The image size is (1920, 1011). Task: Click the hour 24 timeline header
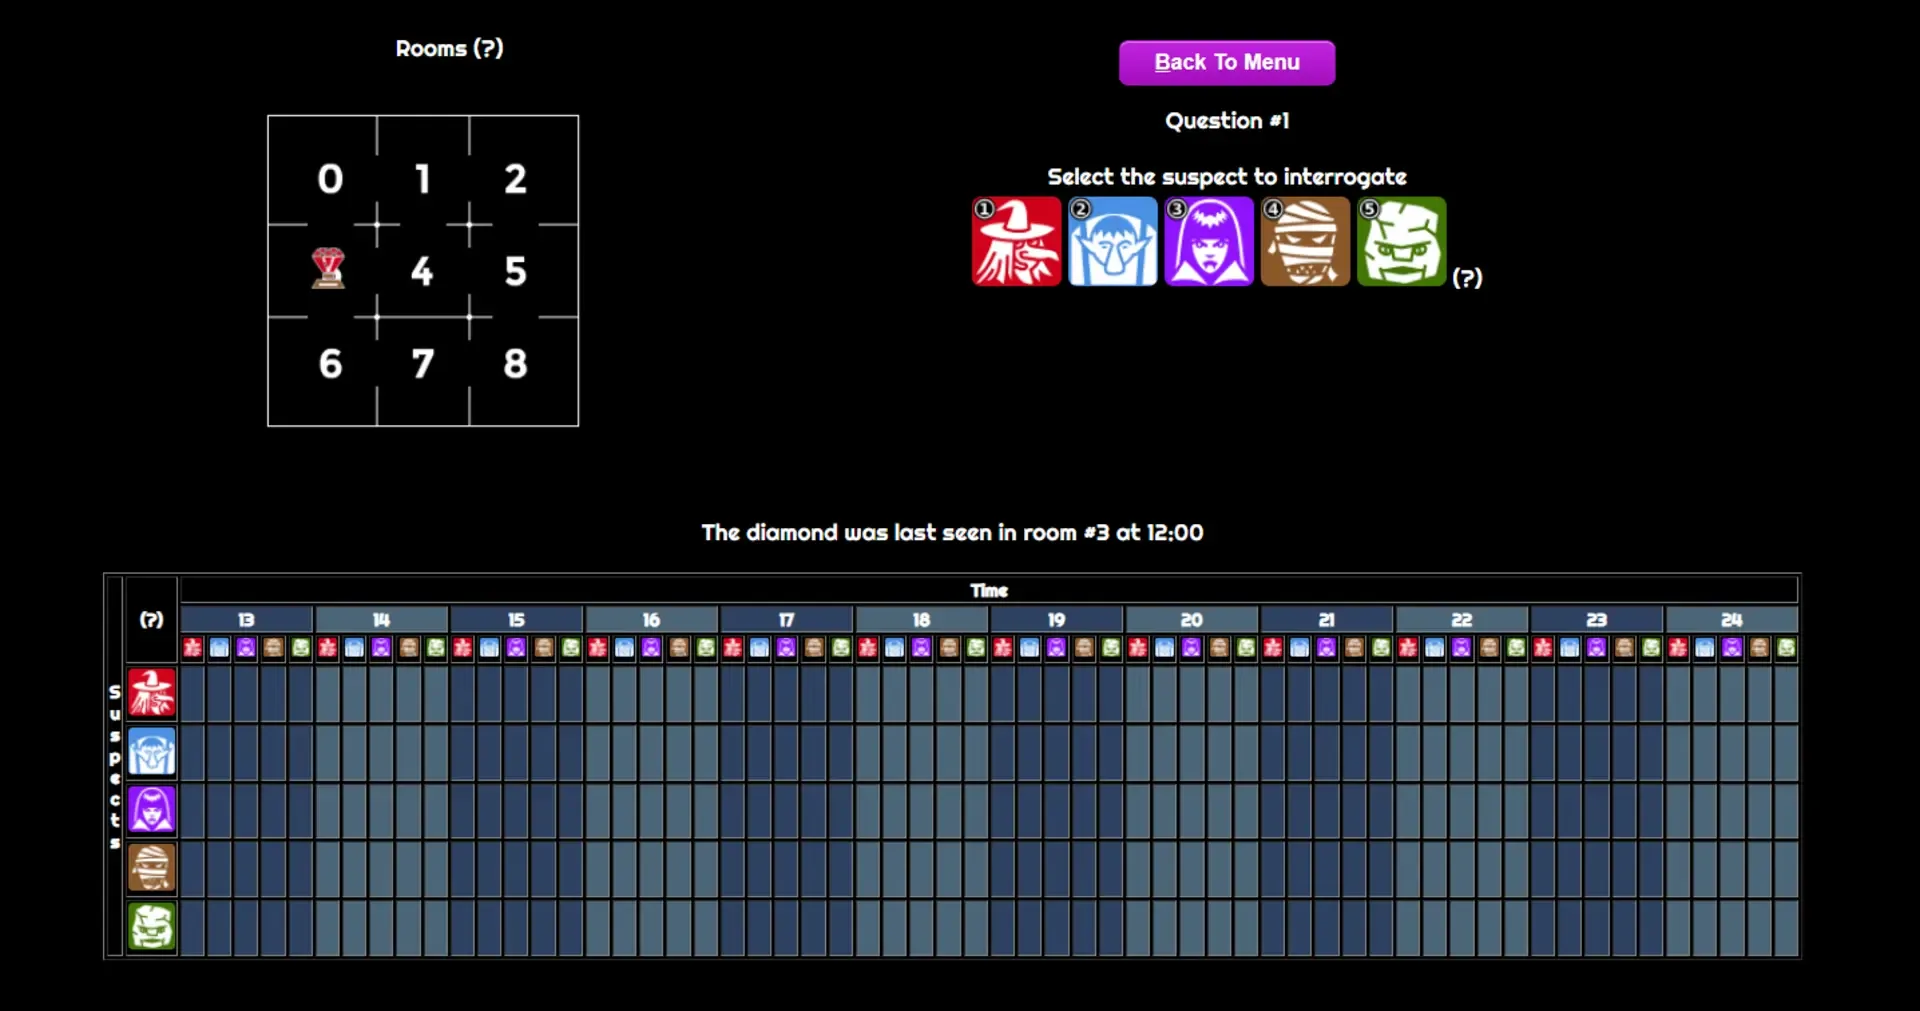(1731, 620)
